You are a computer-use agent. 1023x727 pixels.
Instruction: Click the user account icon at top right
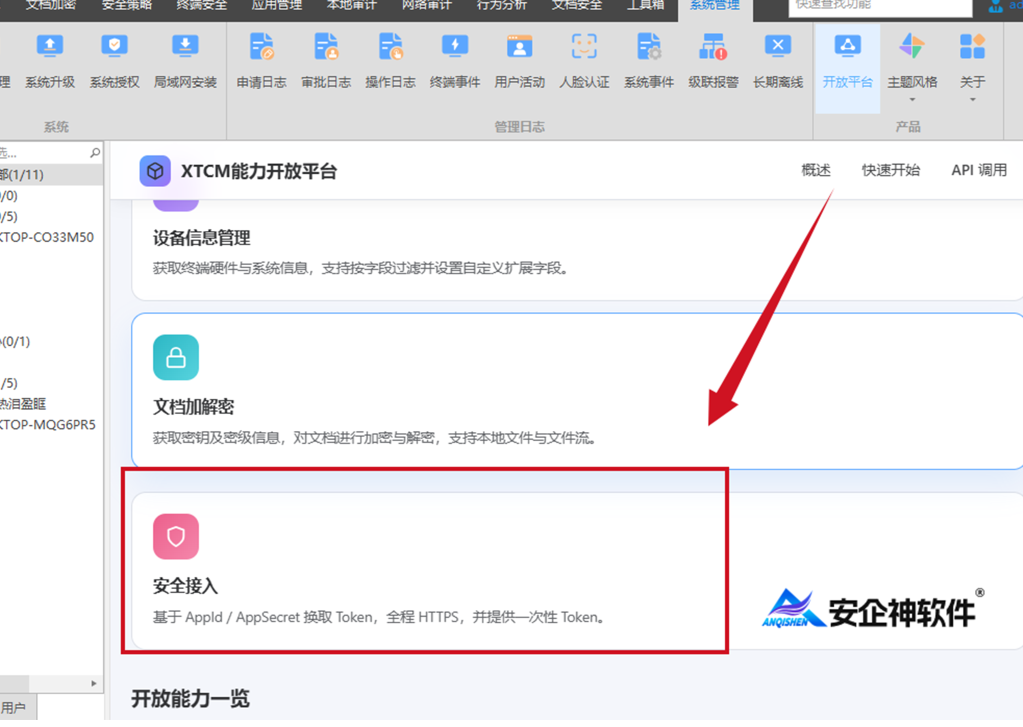996,6
